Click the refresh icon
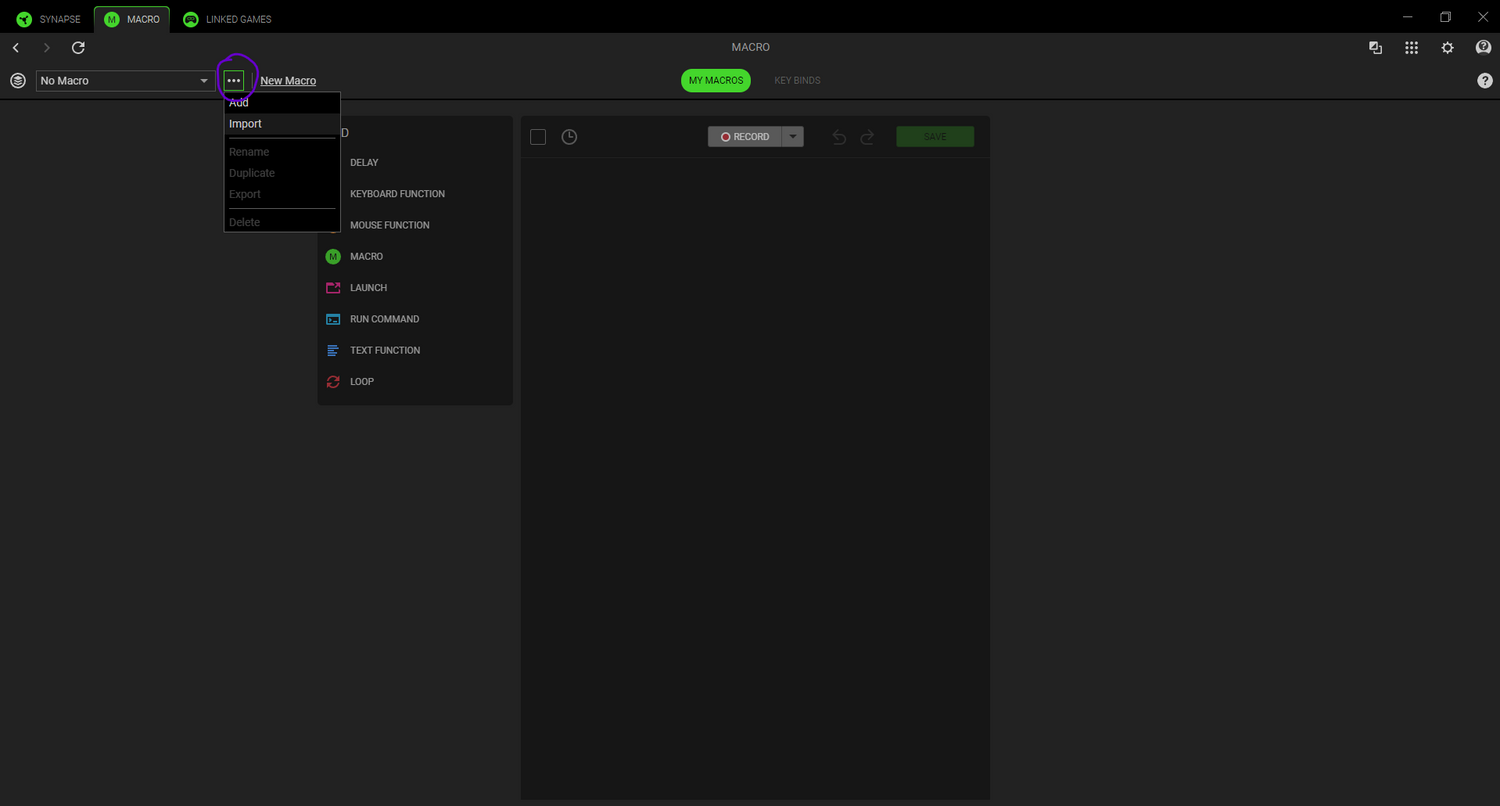 78,48
